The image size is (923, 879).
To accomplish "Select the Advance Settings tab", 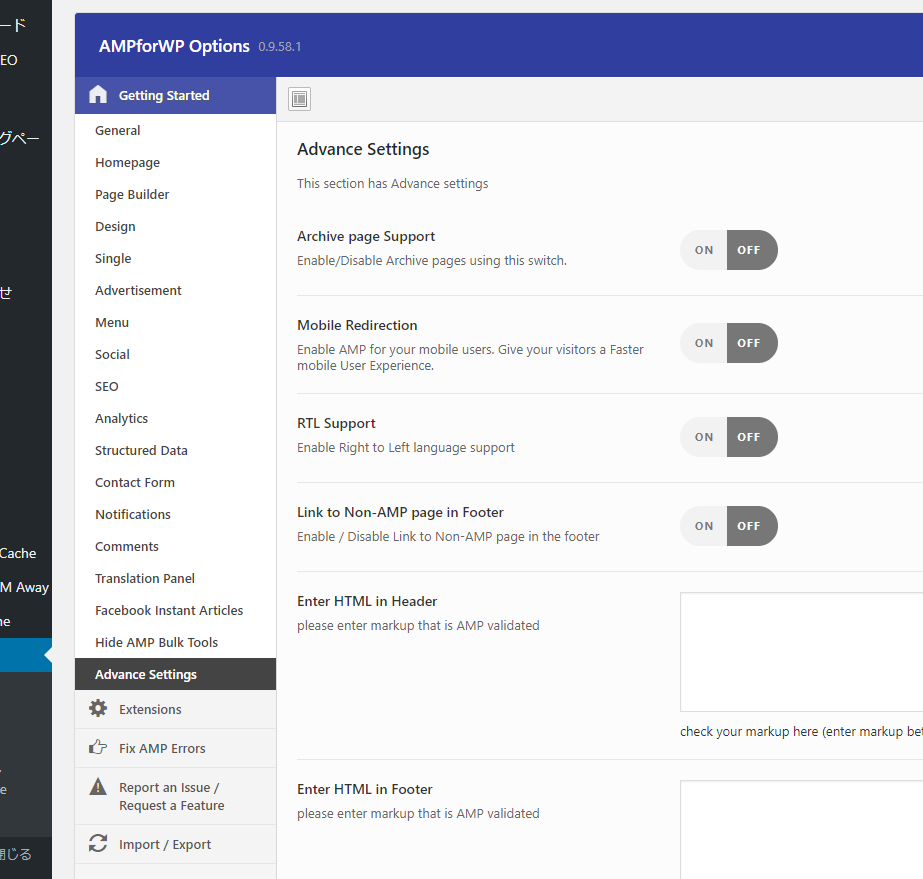I will (175, 674).
